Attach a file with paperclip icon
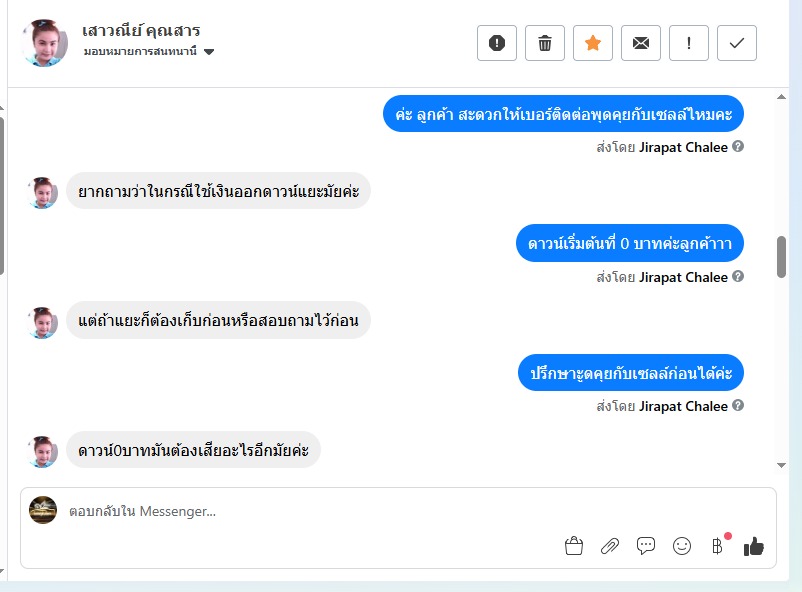This screenshot has height=592, width=802. point(610,546)
